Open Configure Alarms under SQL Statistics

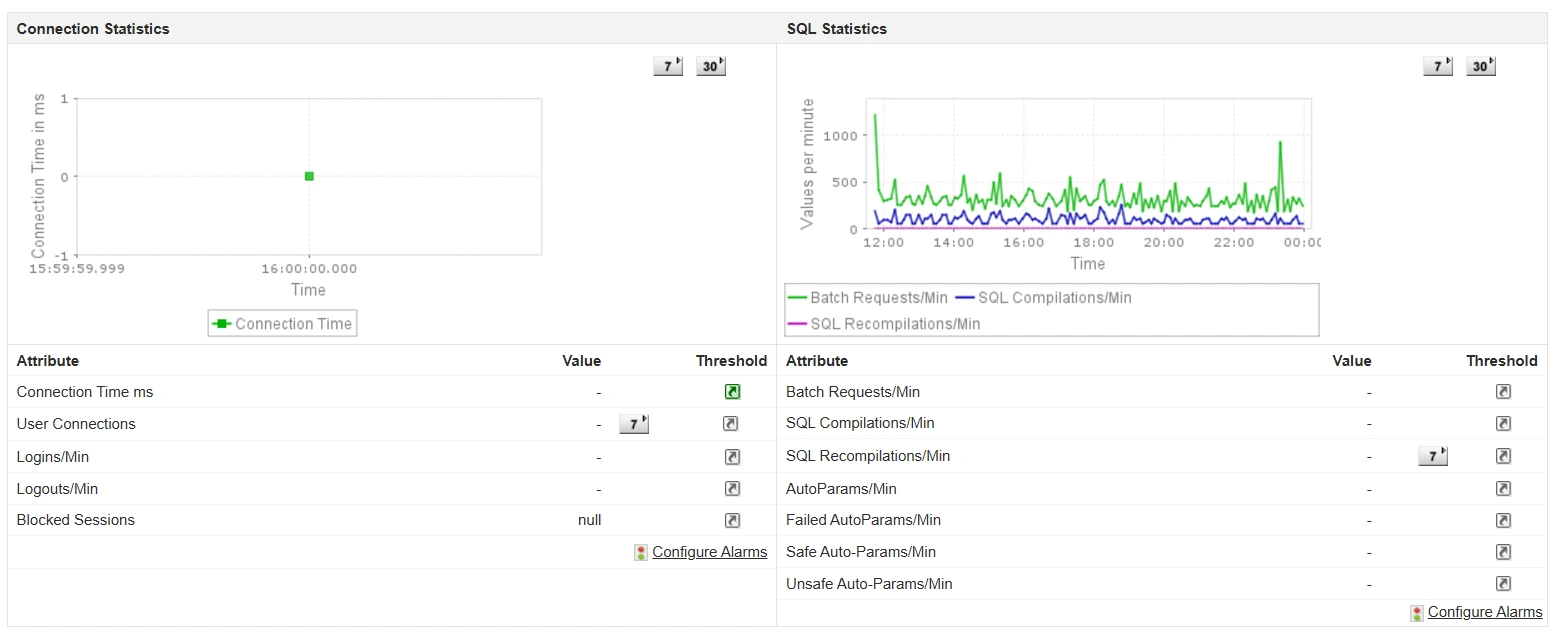(x=1485, y=612)
